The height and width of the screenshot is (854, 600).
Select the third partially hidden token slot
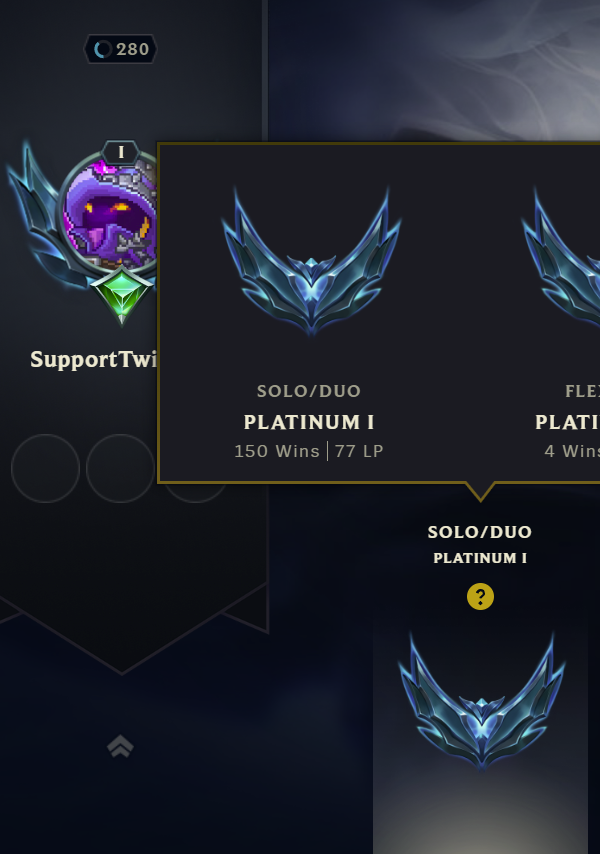click(195, 493)
